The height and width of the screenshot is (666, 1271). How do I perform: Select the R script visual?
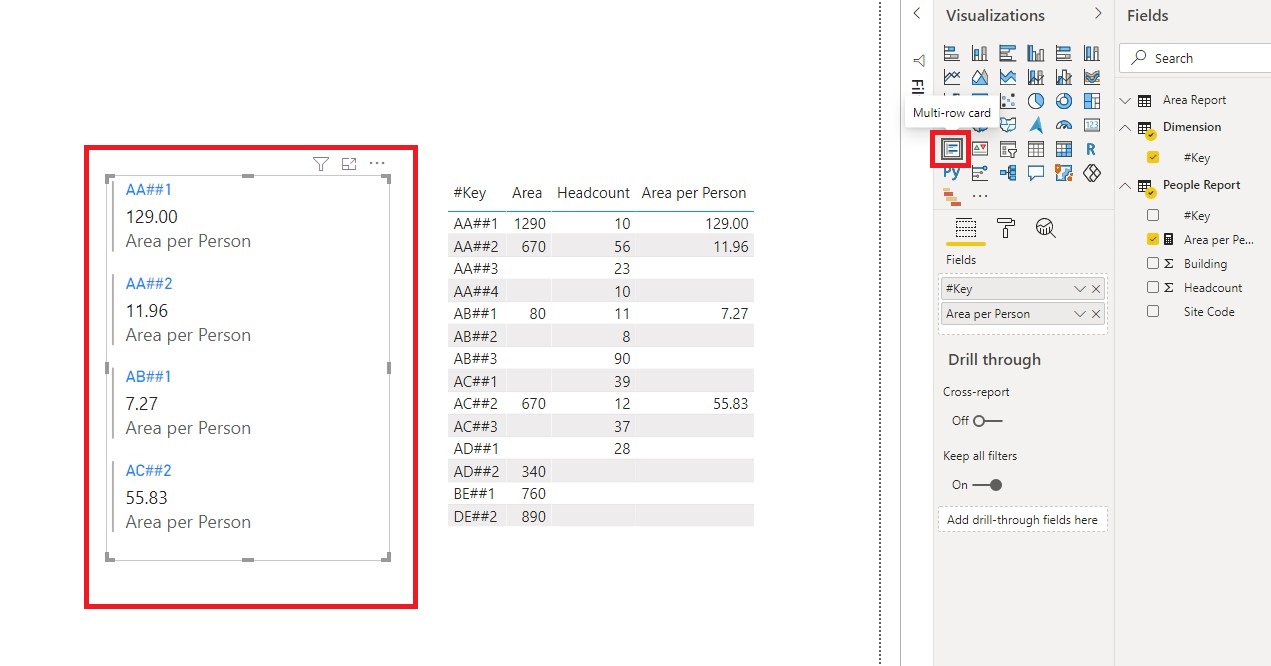[1092, 149]
